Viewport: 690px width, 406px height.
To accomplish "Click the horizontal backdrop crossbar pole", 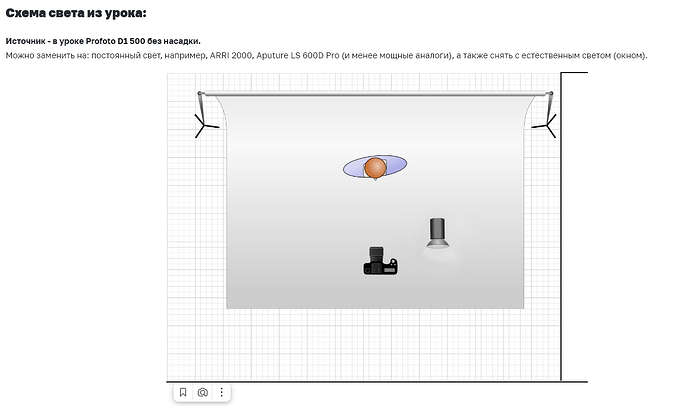I will 375,94.
